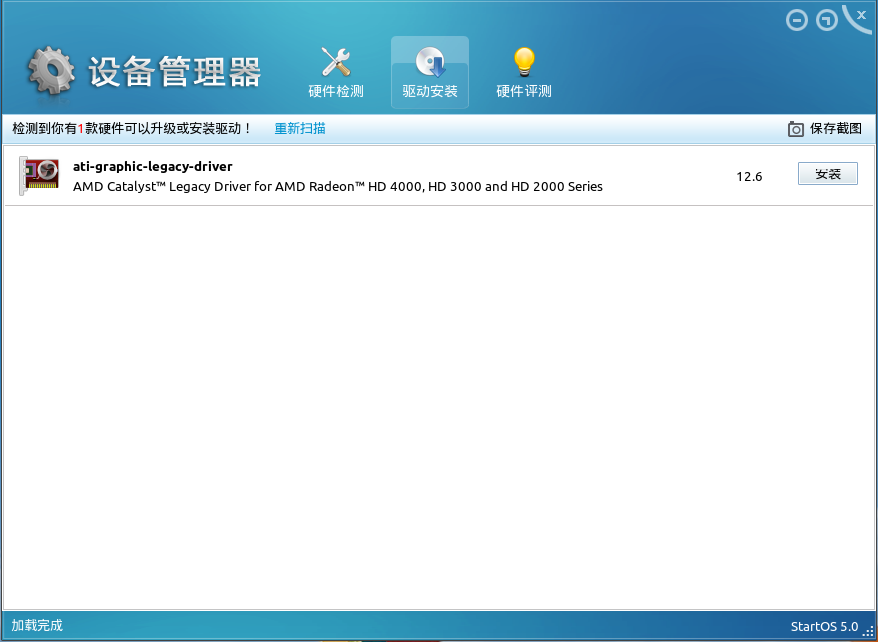The height and width of the screenshot is (642, 878).
Task: Click the 设备管理器 title text
Action: point(174,72)
